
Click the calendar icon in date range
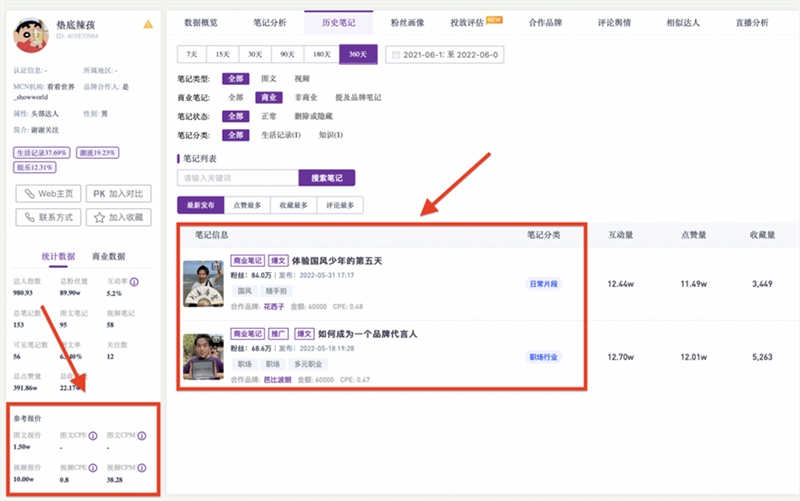396,55
